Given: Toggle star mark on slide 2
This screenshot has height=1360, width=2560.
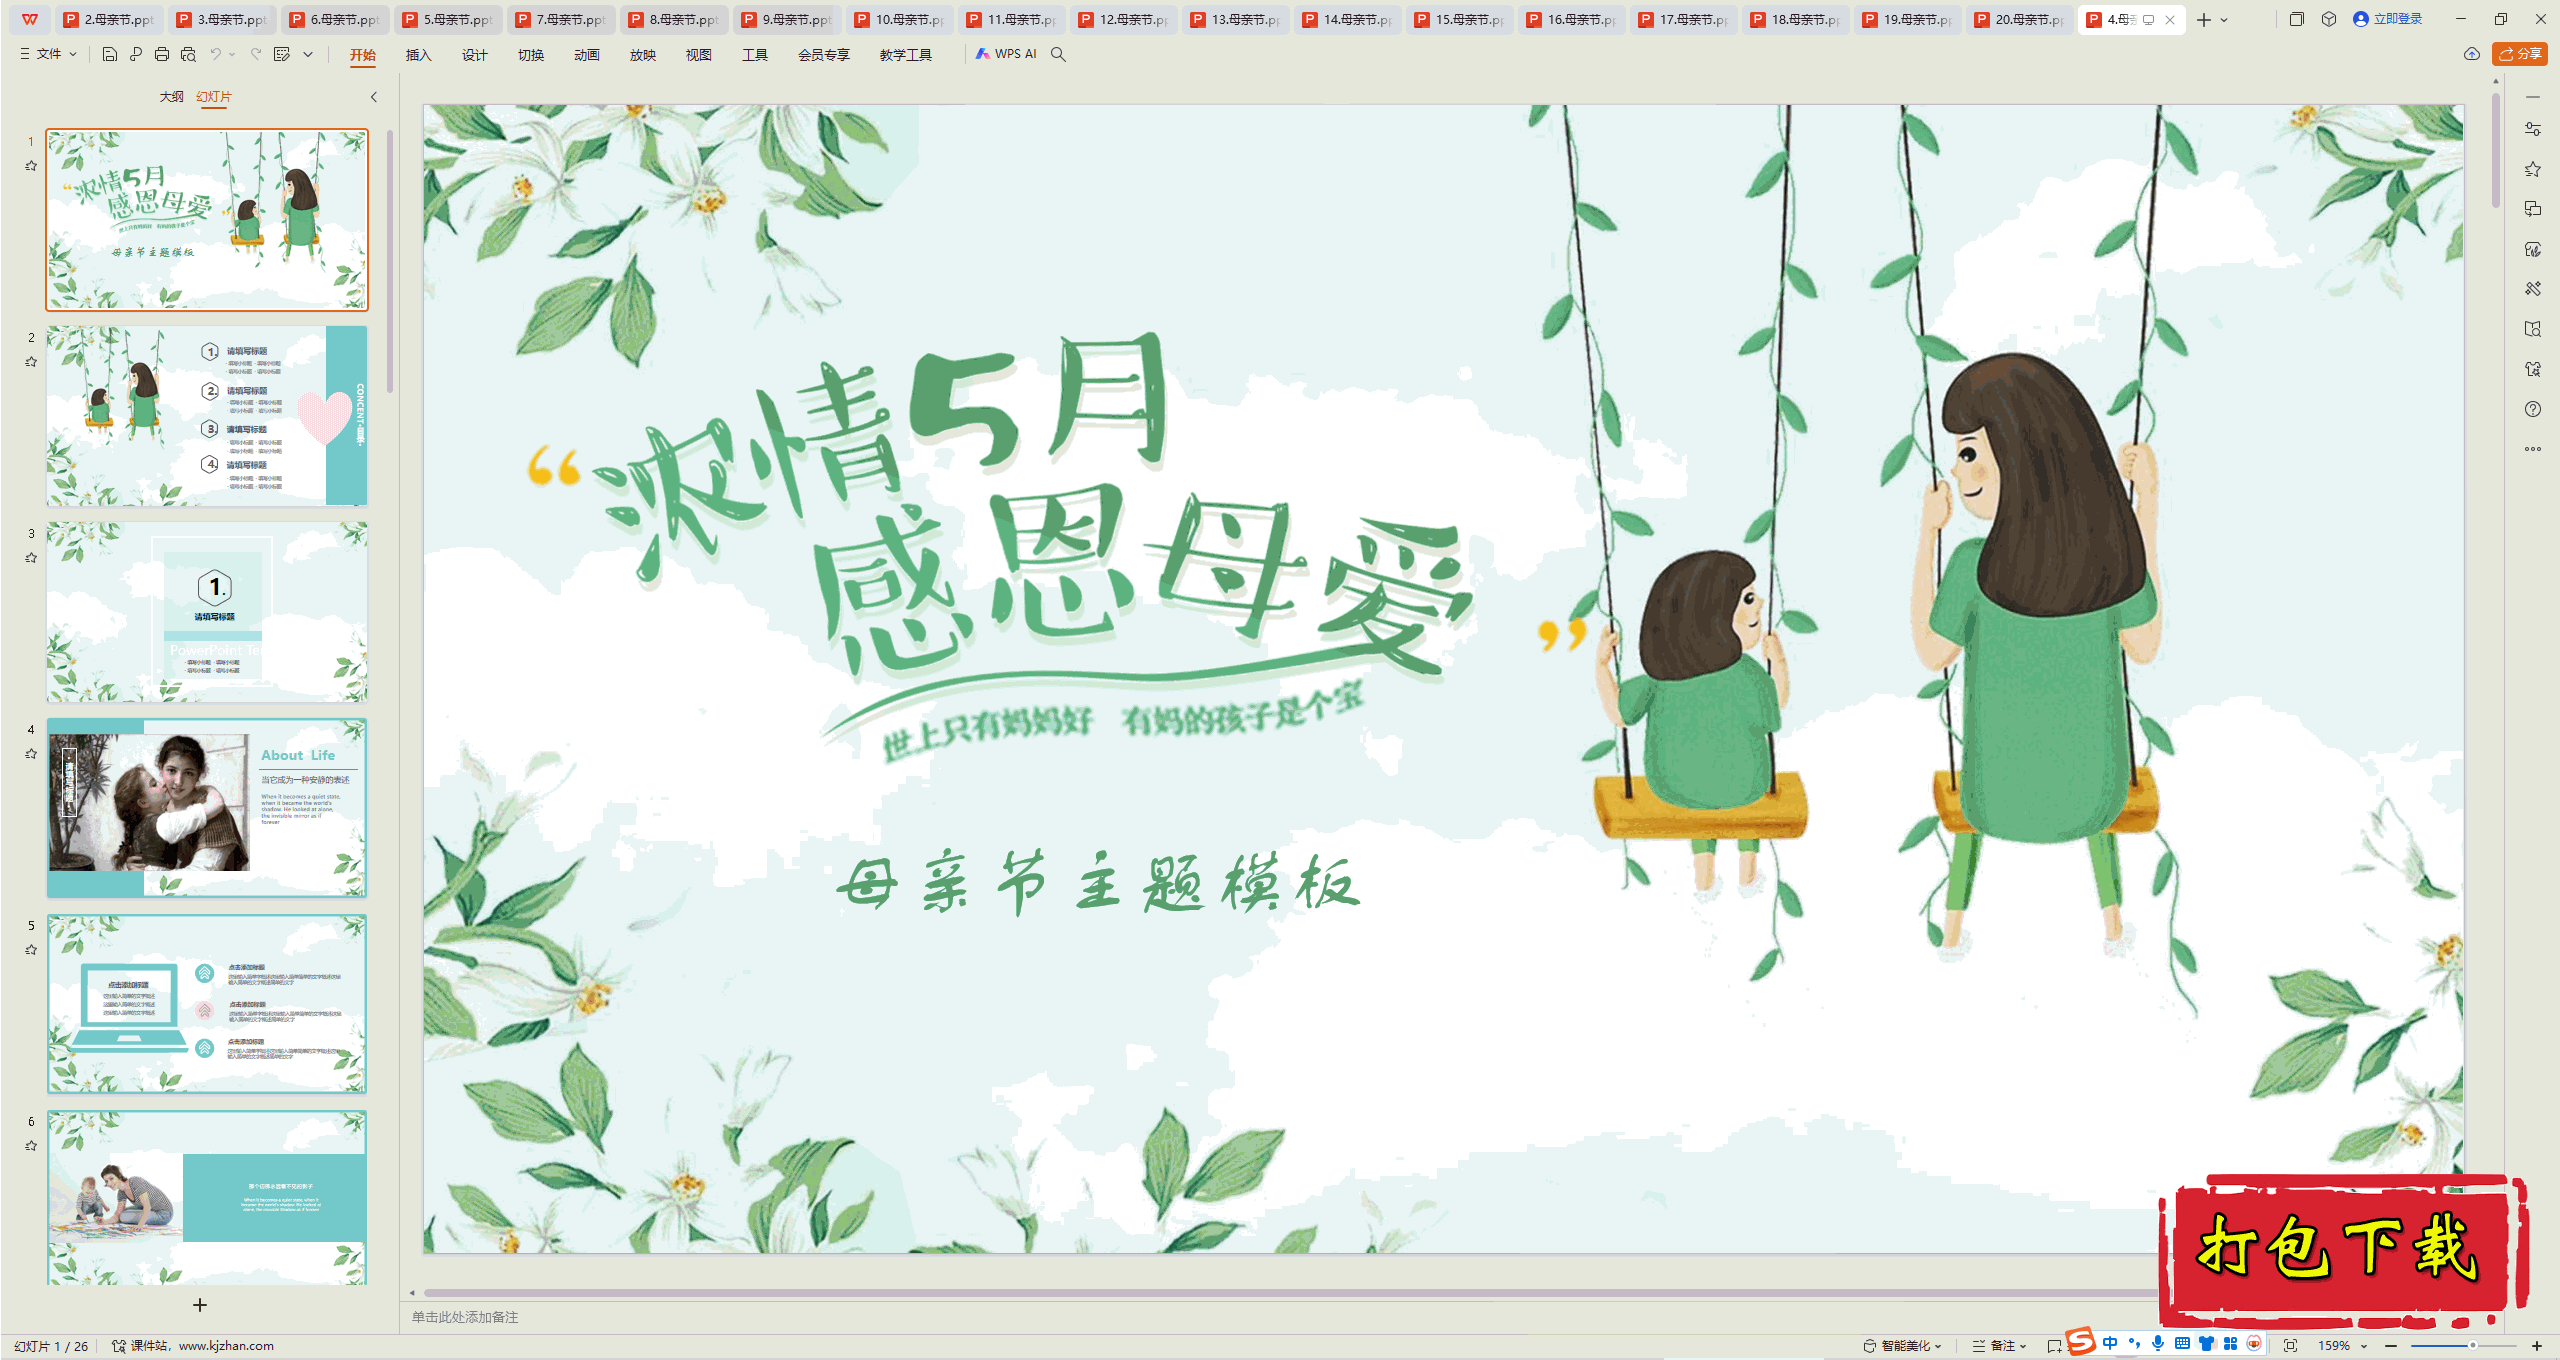Looking at the screenshot, I should click(31, 362).
